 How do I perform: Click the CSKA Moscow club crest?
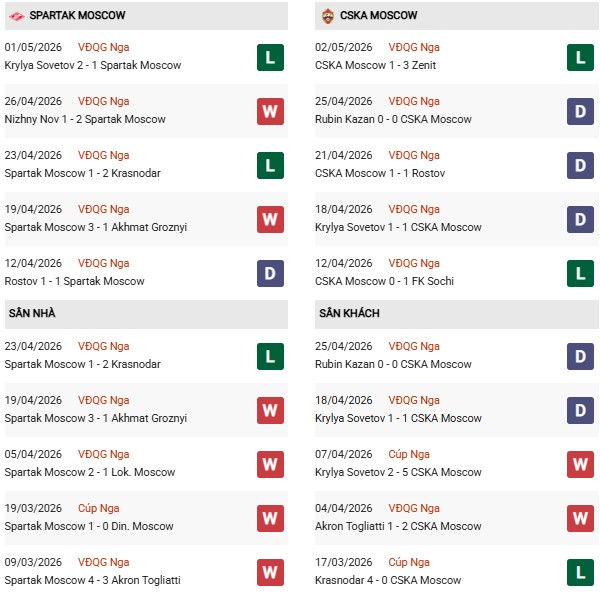pos(328,16)
